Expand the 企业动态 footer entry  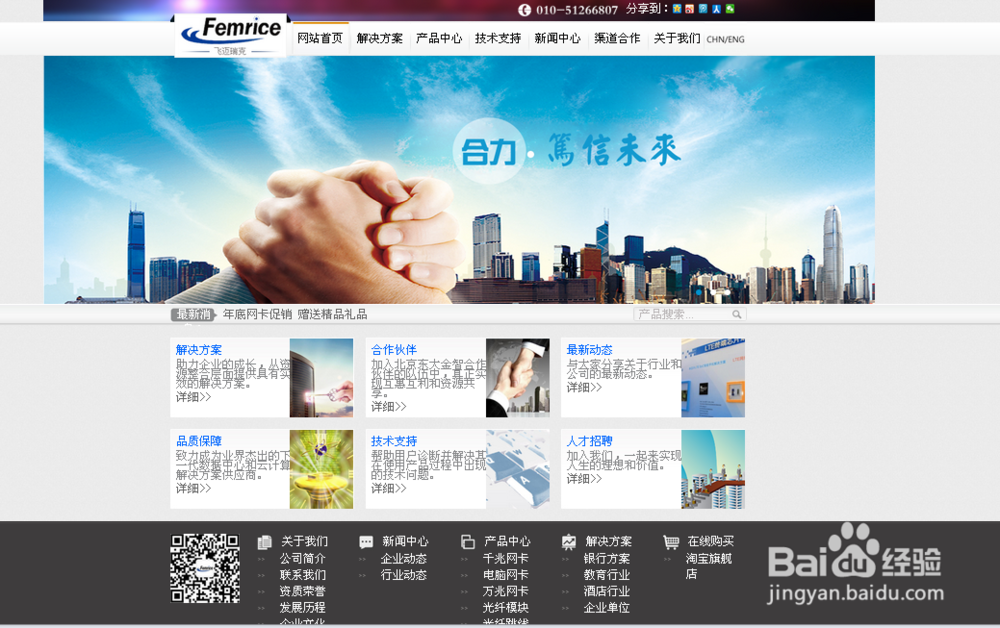tap(405, 558)
